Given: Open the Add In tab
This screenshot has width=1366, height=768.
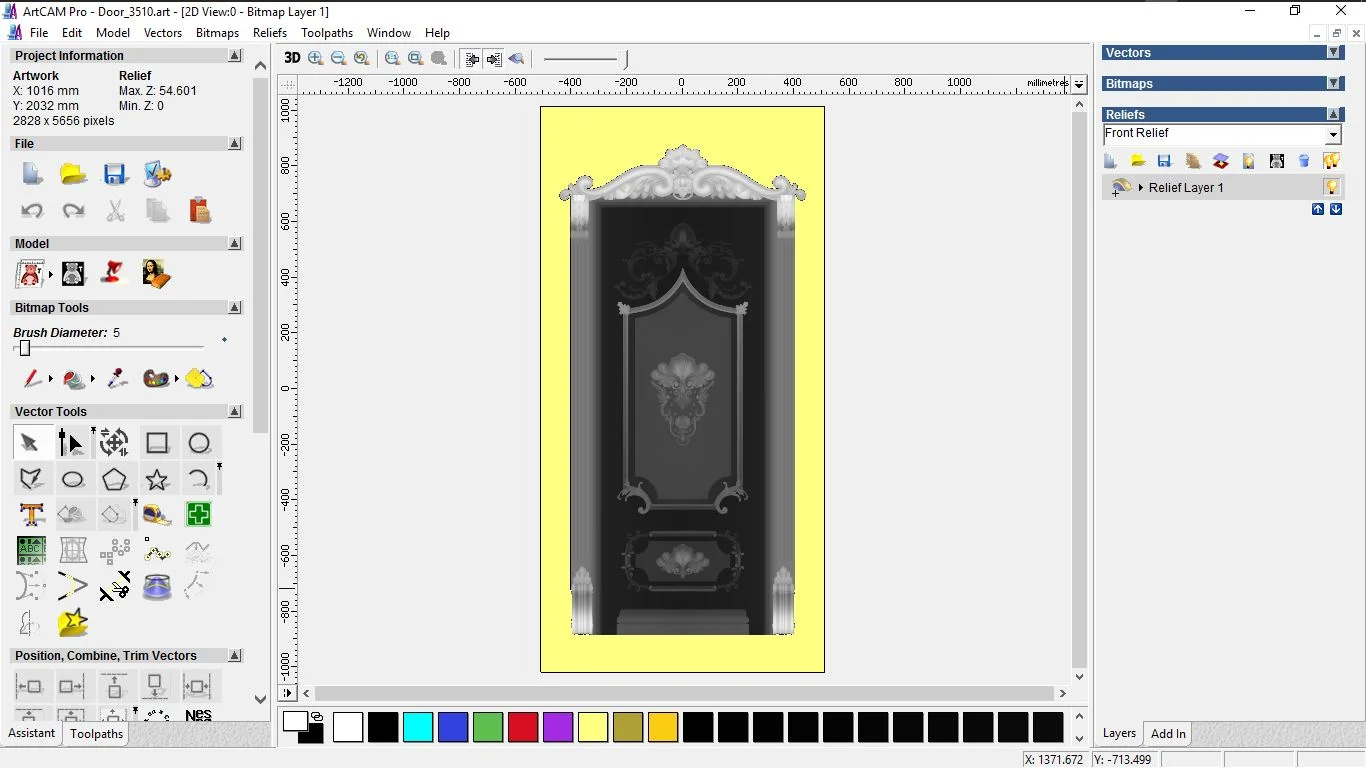Looking at the screenshot, I should point(1168,734).
